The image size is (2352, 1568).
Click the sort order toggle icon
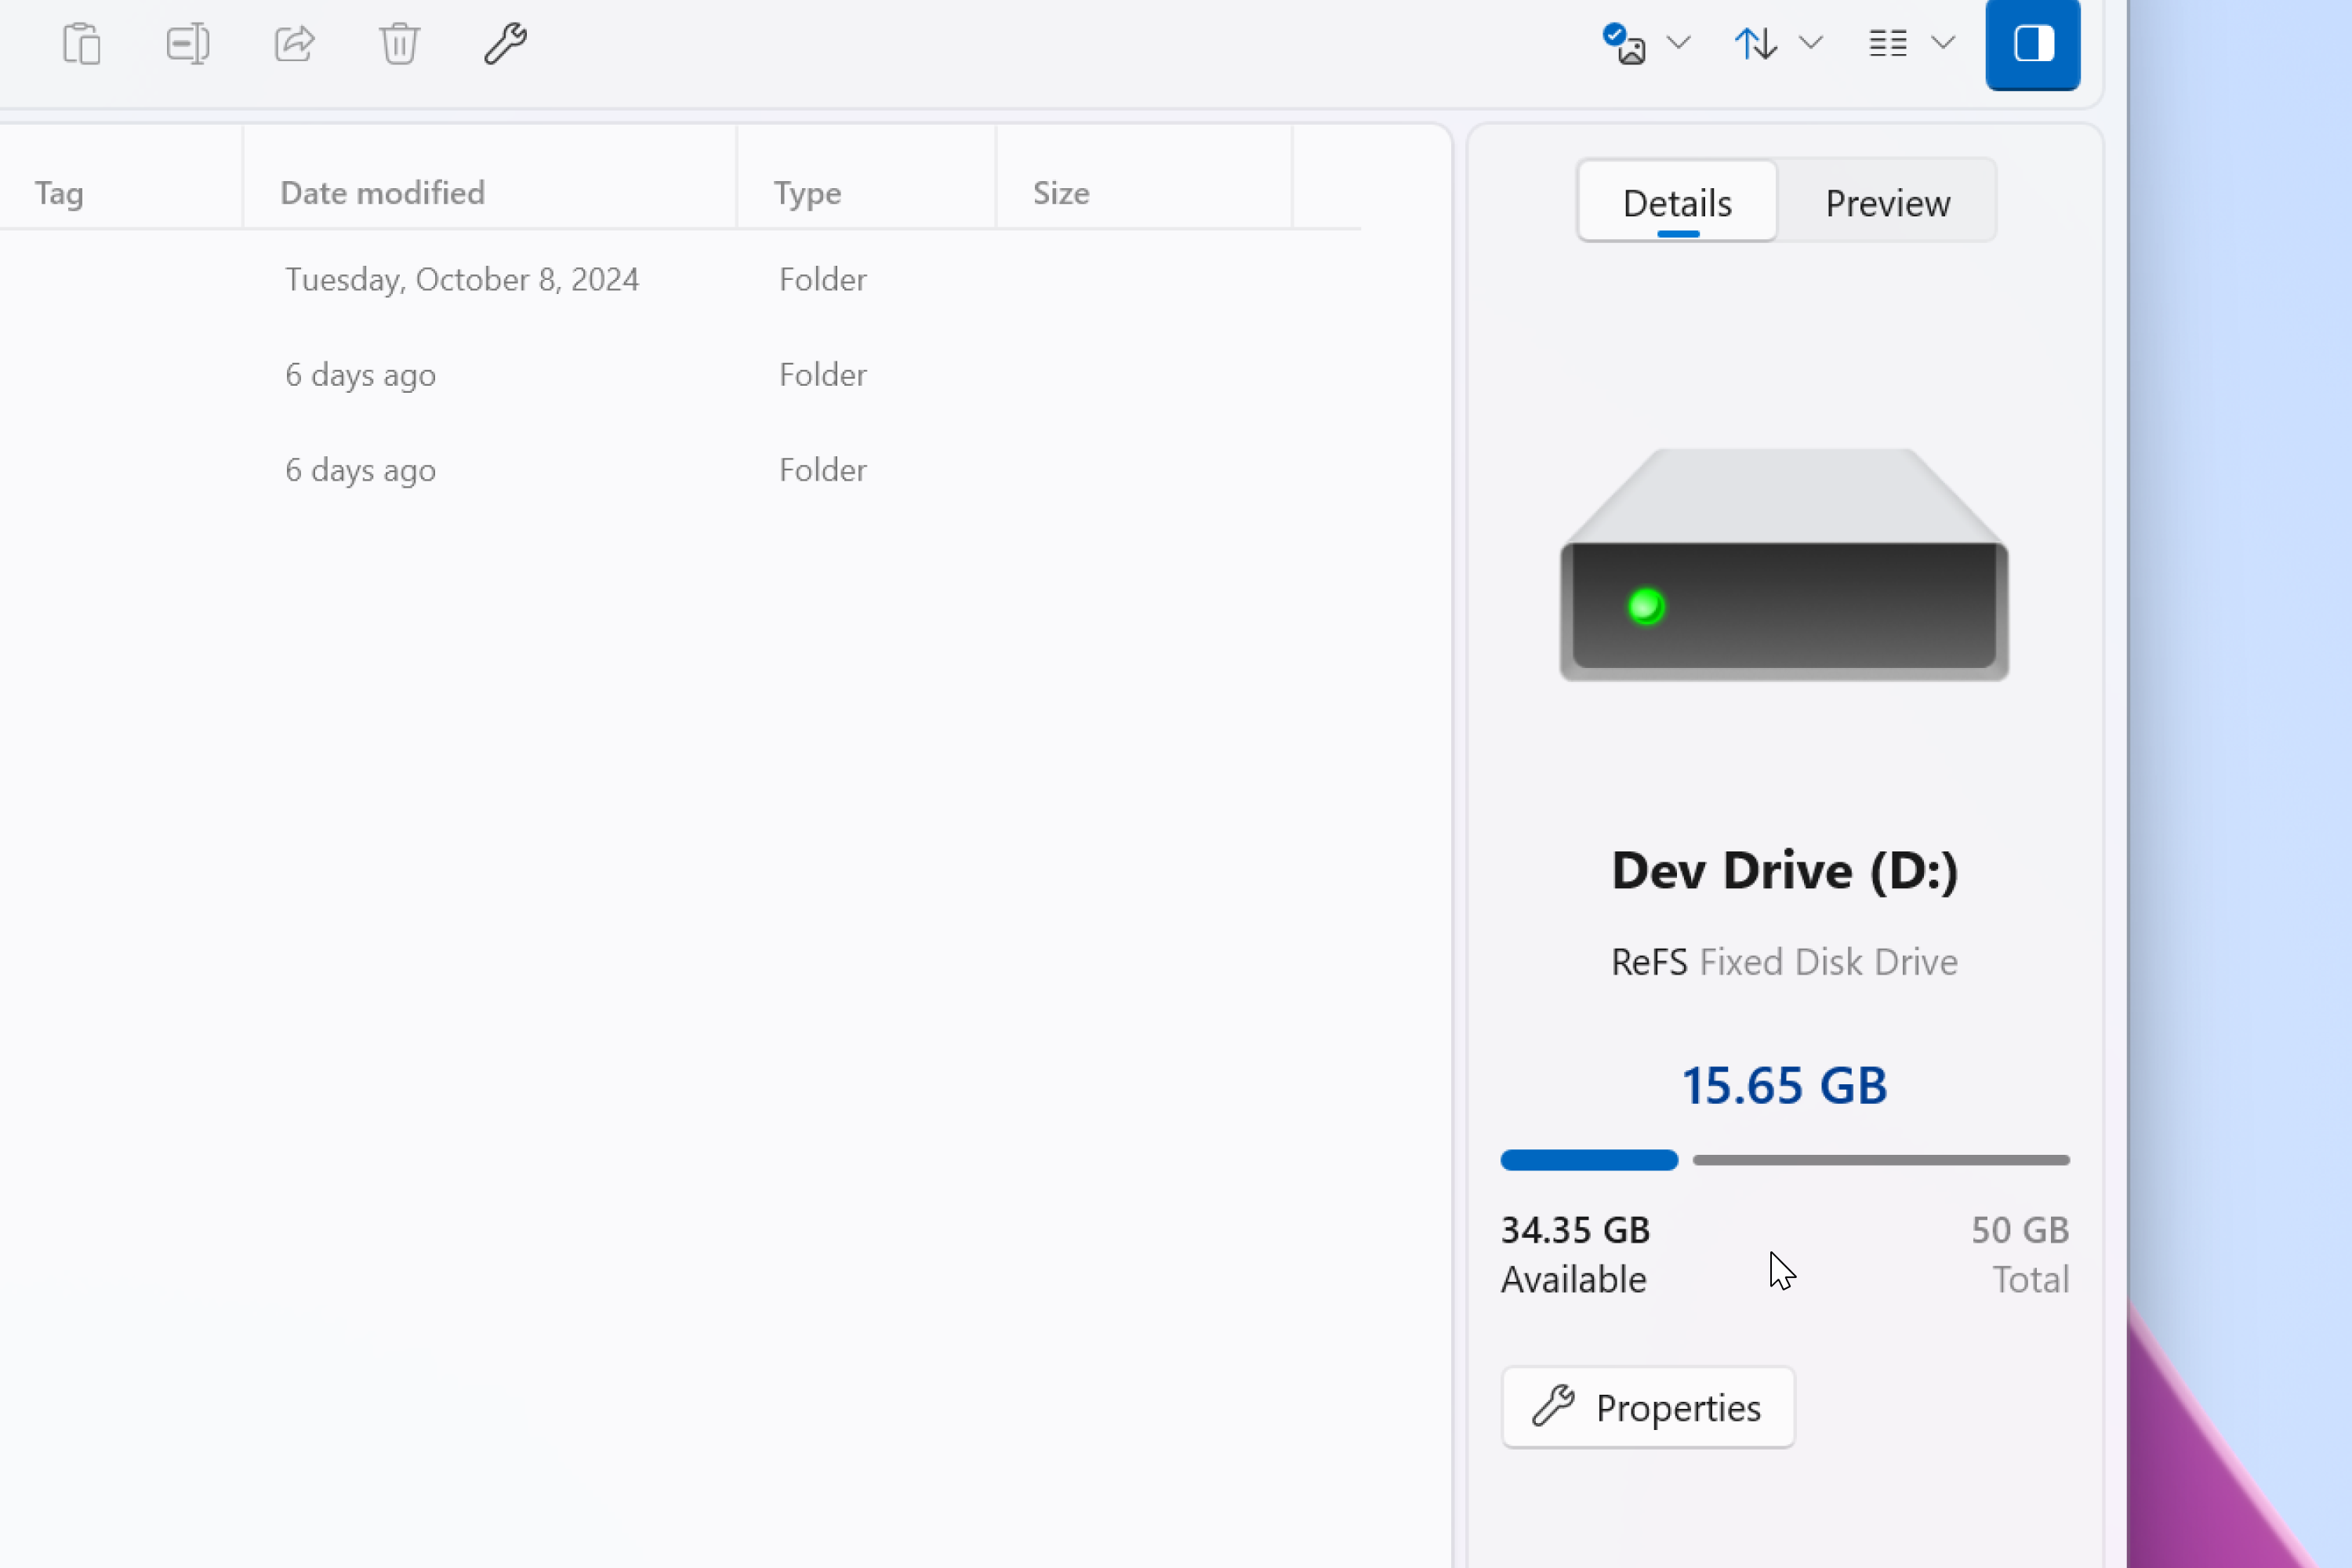pos(1755,42)
